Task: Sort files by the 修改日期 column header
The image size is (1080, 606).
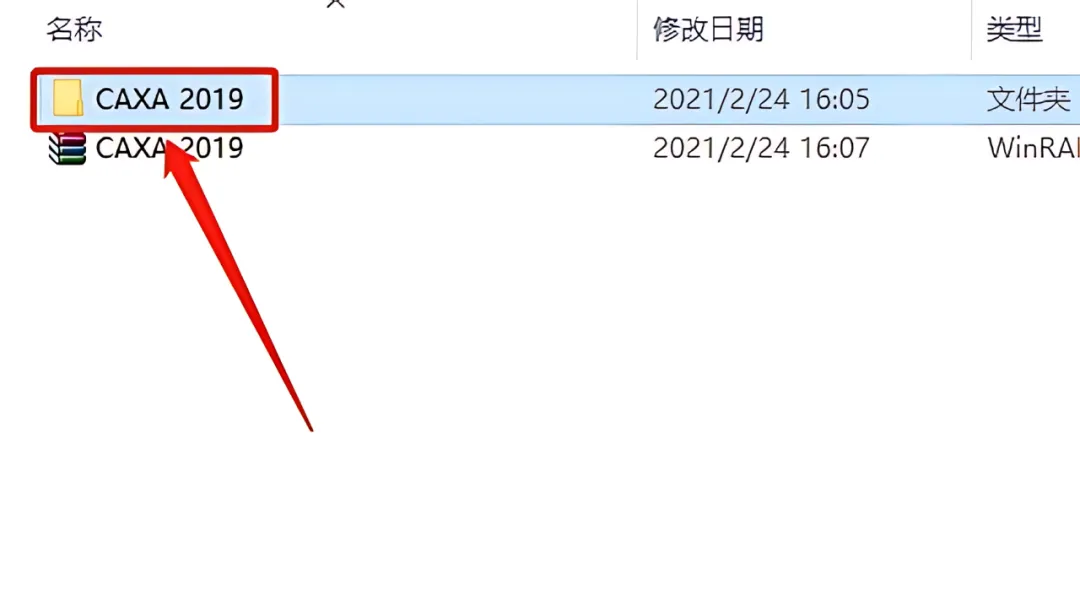Action: [709, 30]
